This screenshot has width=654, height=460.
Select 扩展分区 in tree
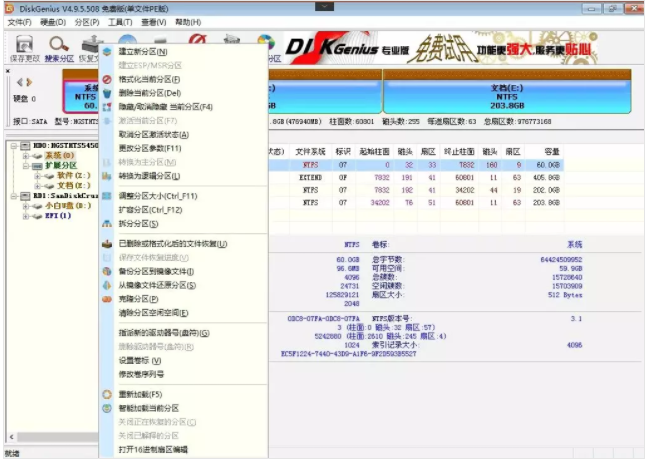tap(61, 166)
